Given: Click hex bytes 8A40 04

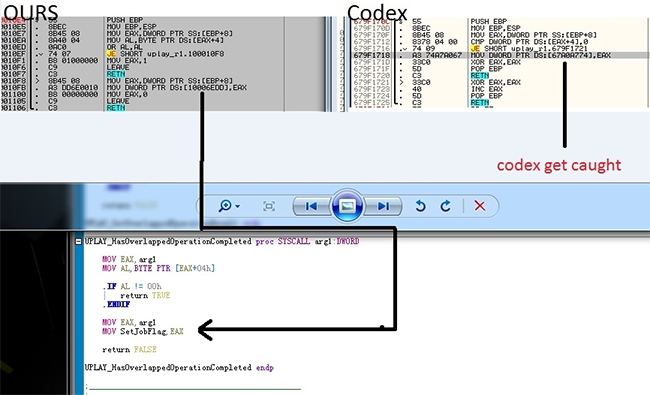Looking at the screenshot, I should [x=64, y=40].
